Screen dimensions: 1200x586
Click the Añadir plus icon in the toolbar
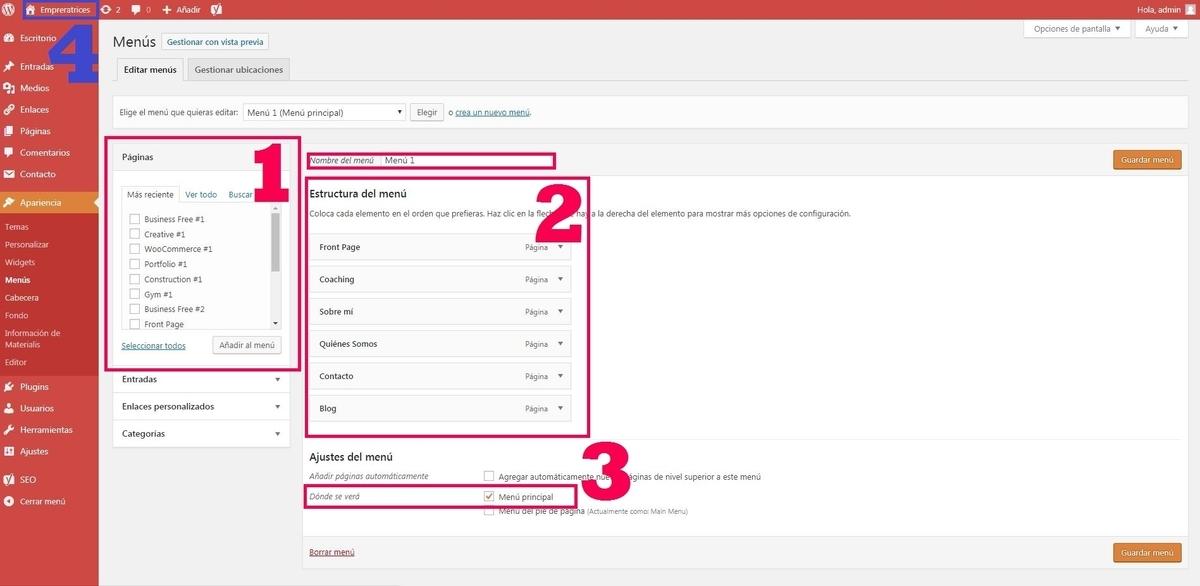tap(168, 9)
